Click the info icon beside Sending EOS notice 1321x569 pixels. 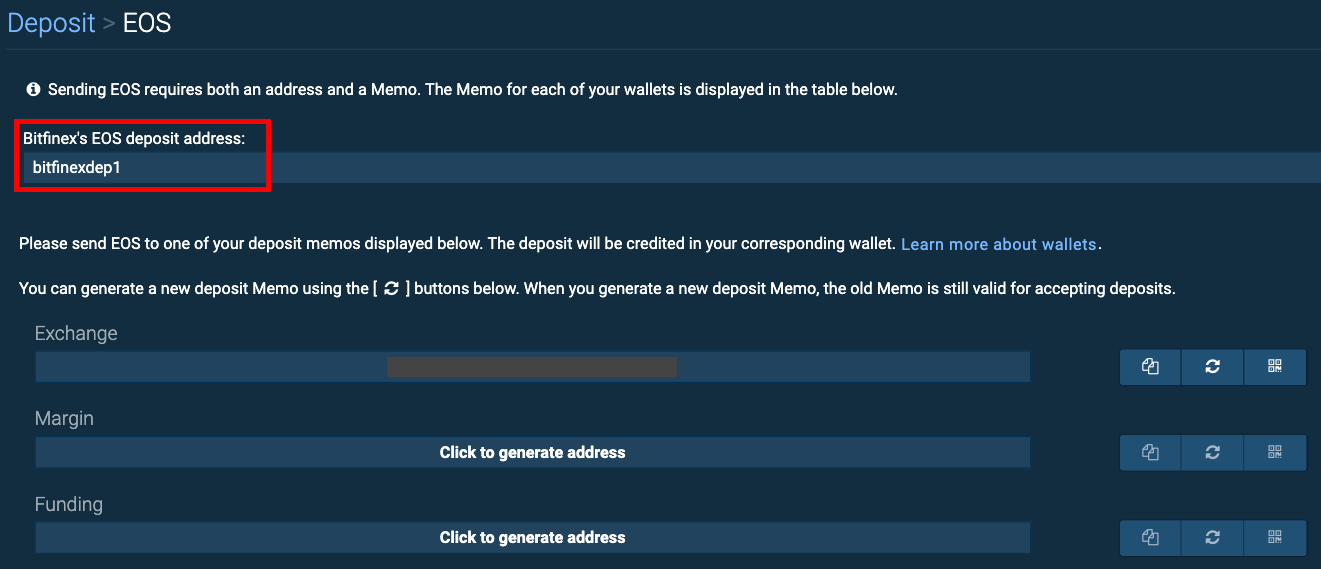pyautogui.click(x=33, y=90)
